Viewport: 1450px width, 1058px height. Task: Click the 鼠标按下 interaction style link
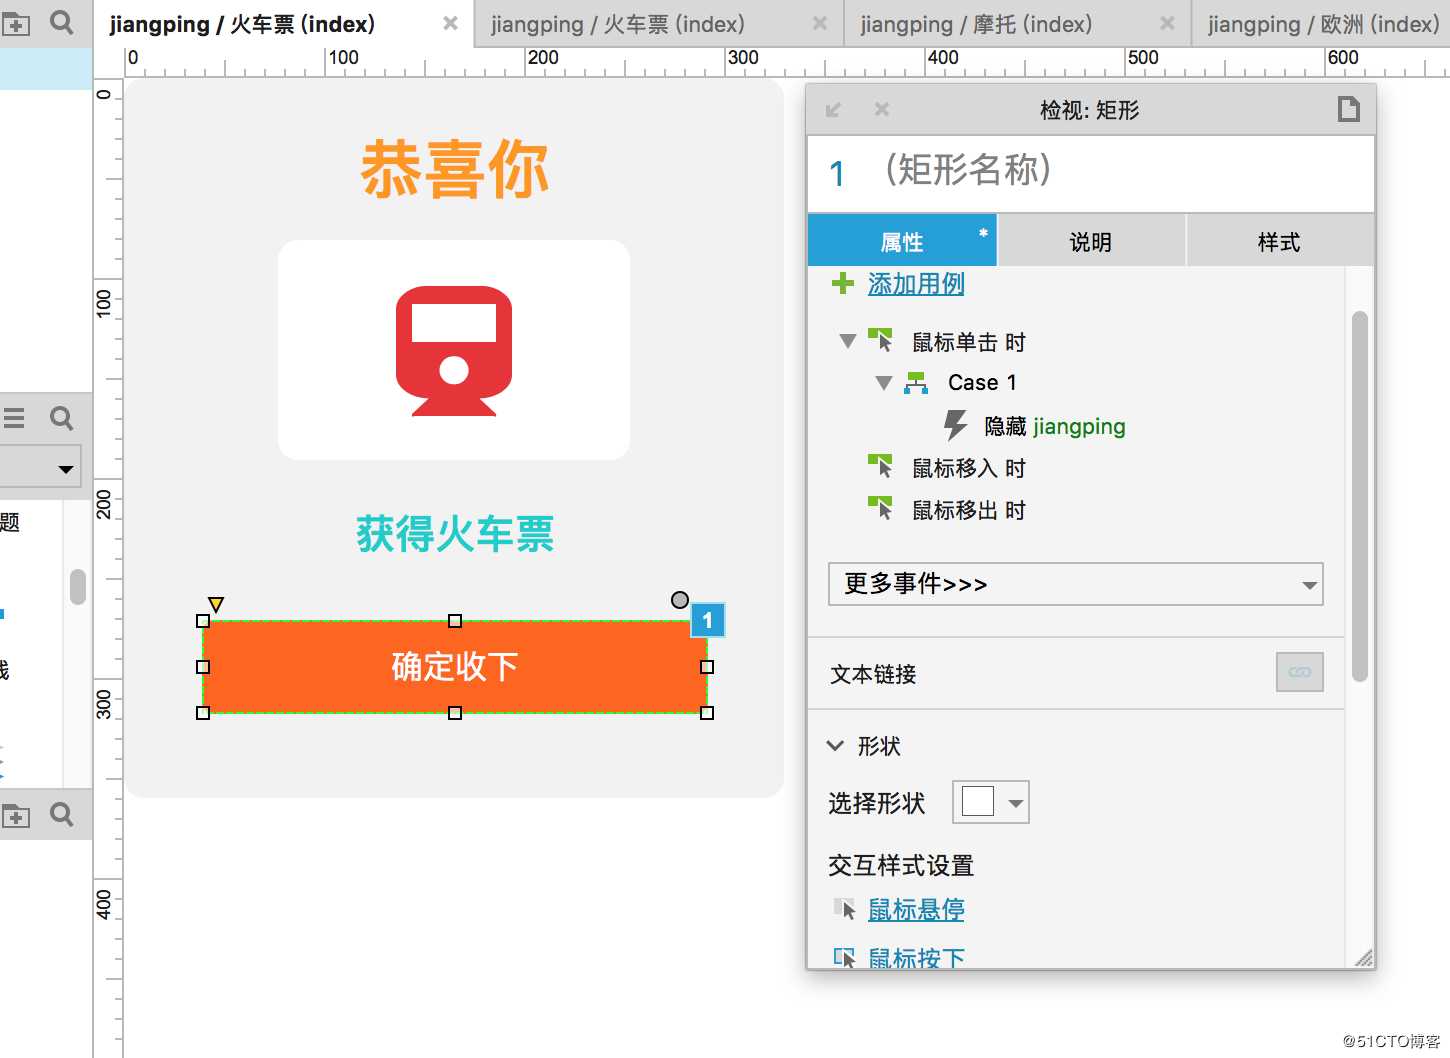916,957
